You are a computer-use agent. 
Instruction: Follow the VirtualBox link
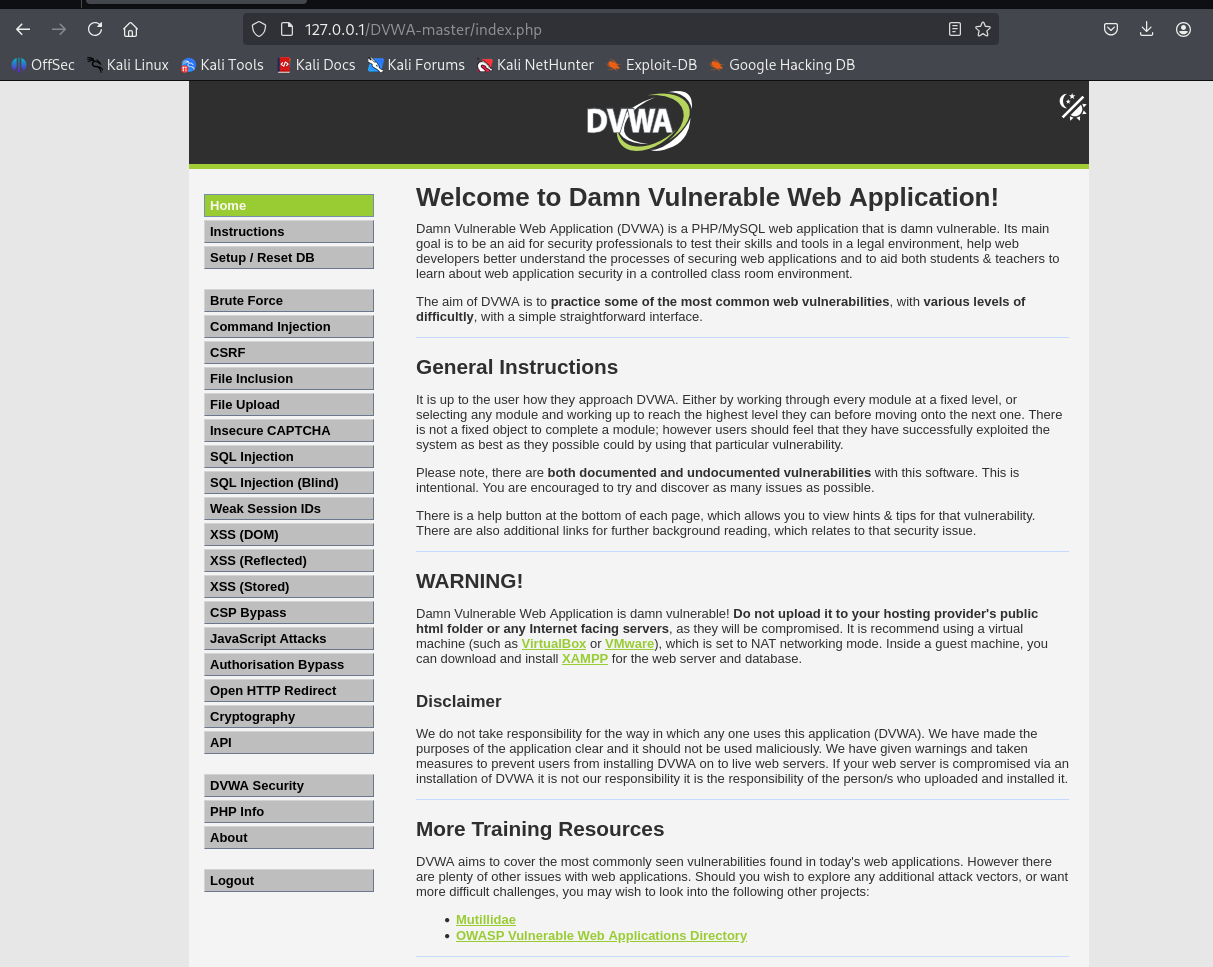point(554,644)
